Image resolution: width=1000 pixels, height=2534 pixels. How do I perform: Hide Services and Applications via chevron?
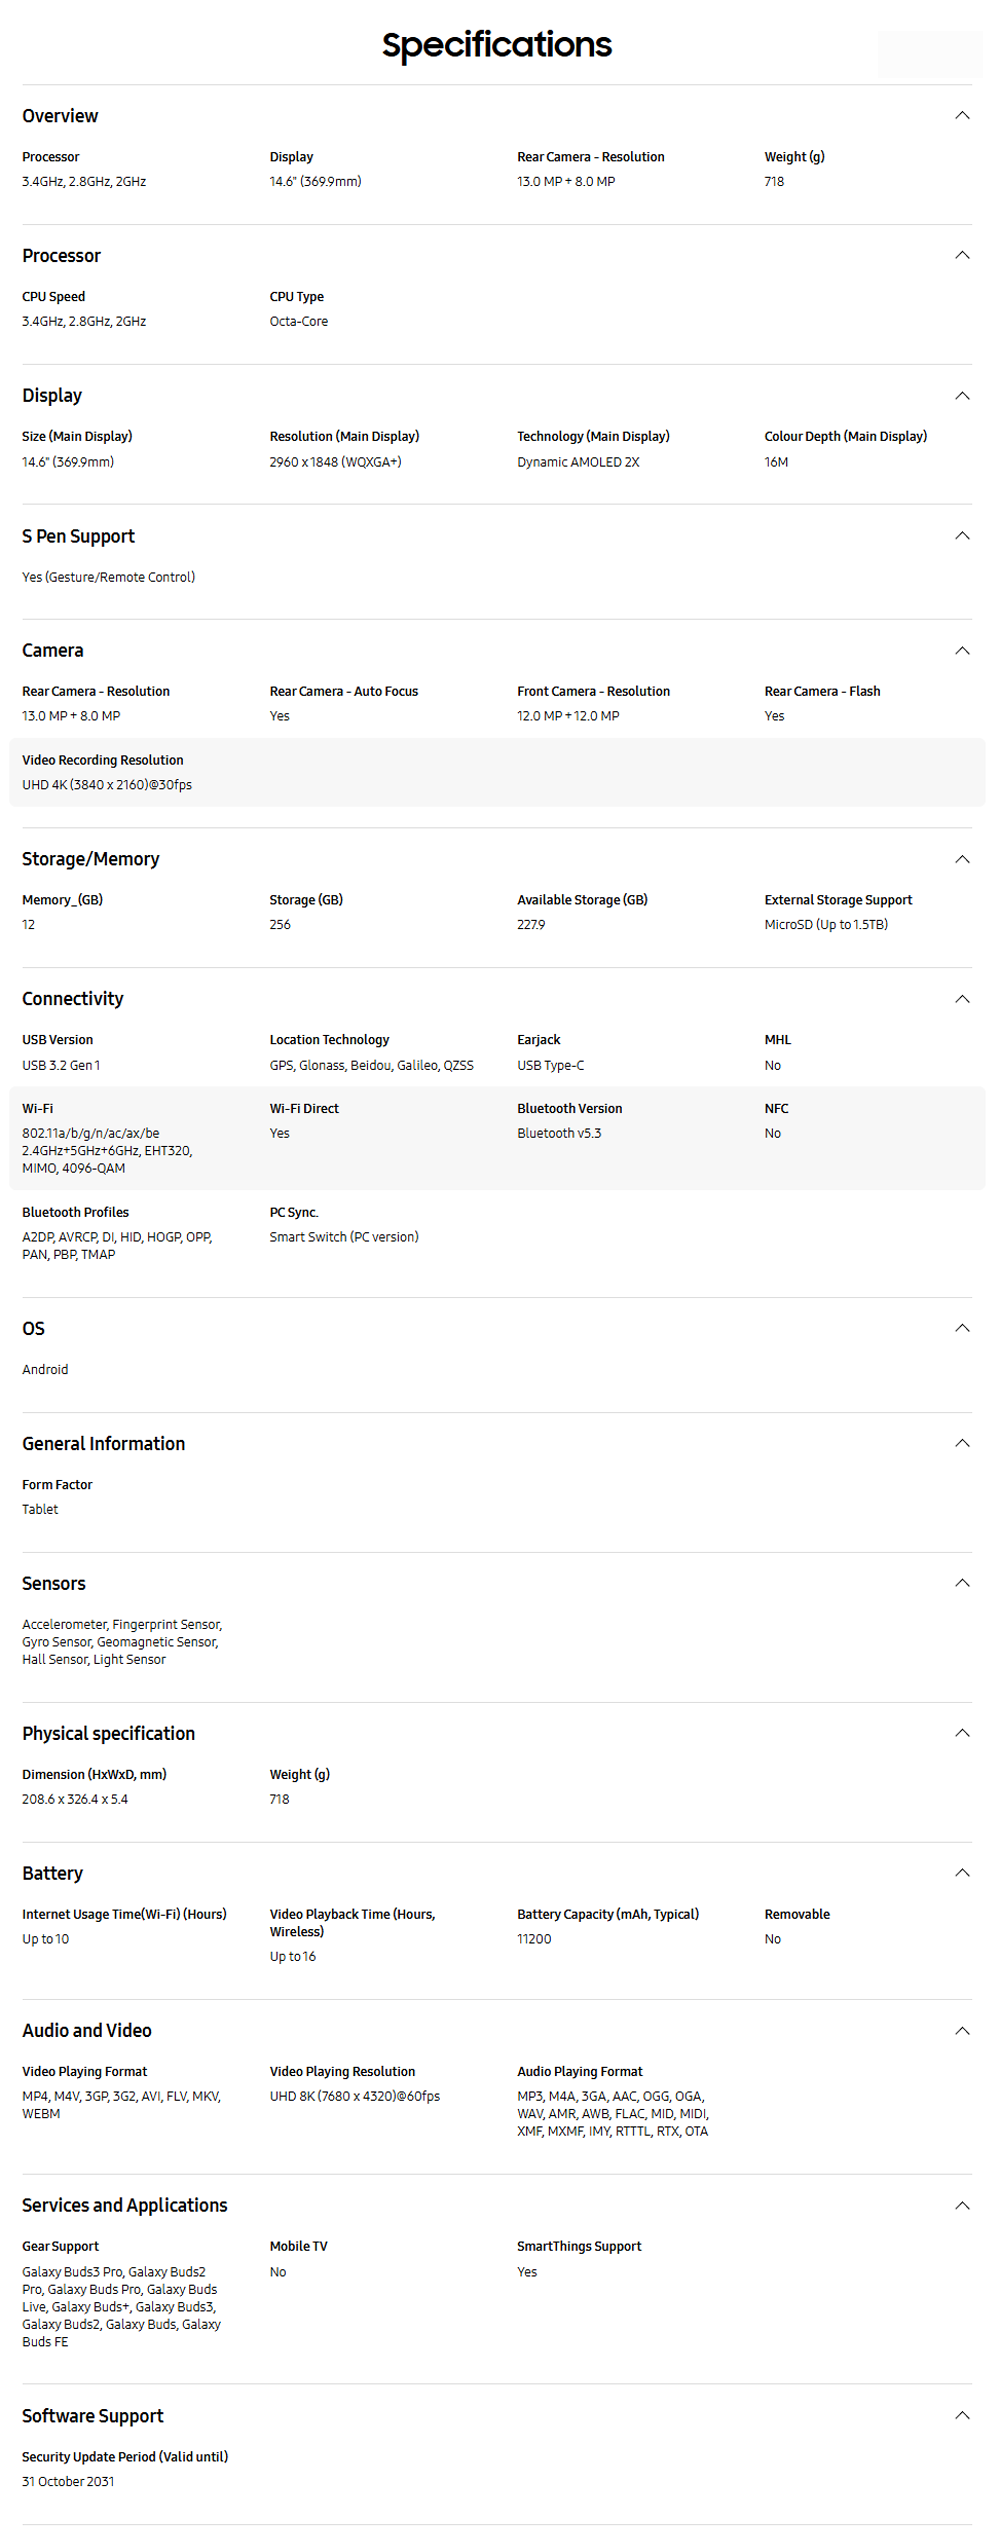click(962, 2207)
